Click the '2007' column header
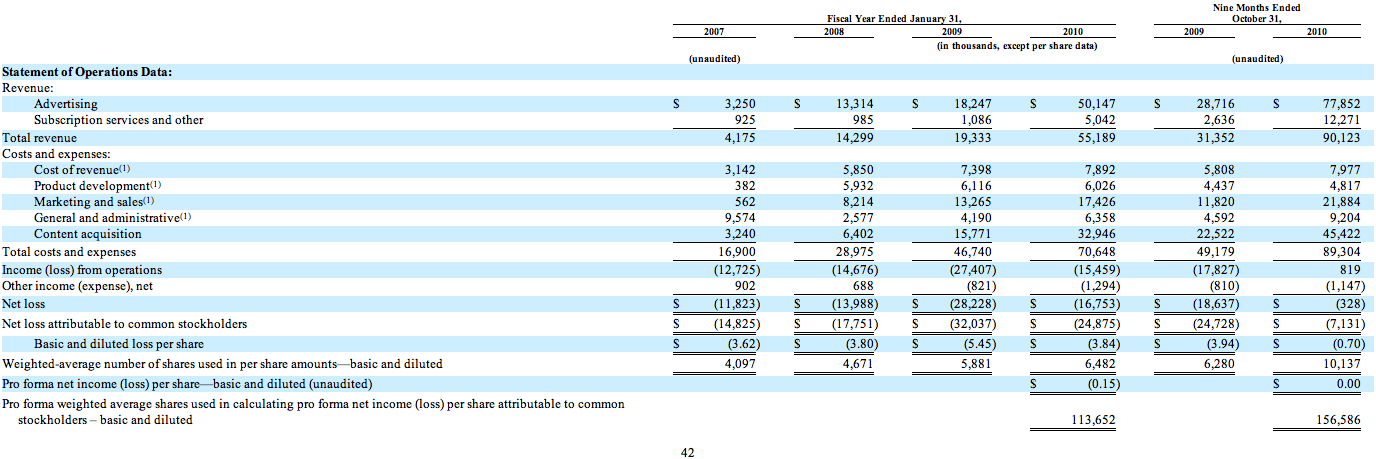 tap(715, 32)
